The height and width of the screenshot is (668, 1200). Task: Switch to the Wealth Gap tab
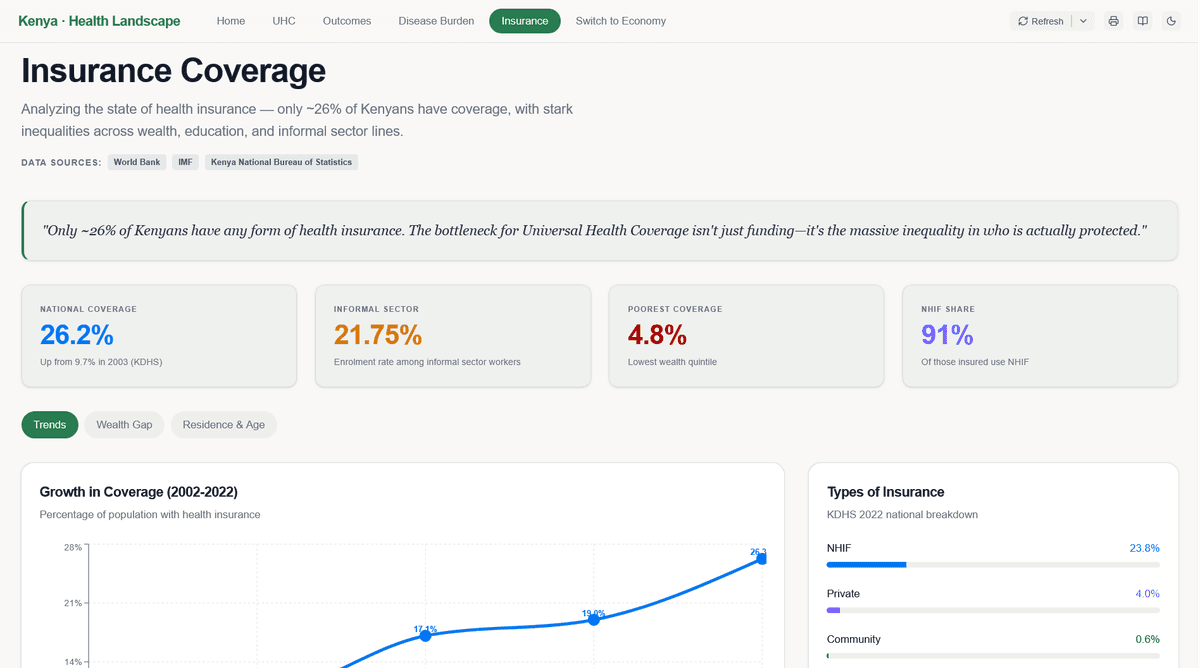click(x=124, y=425)
